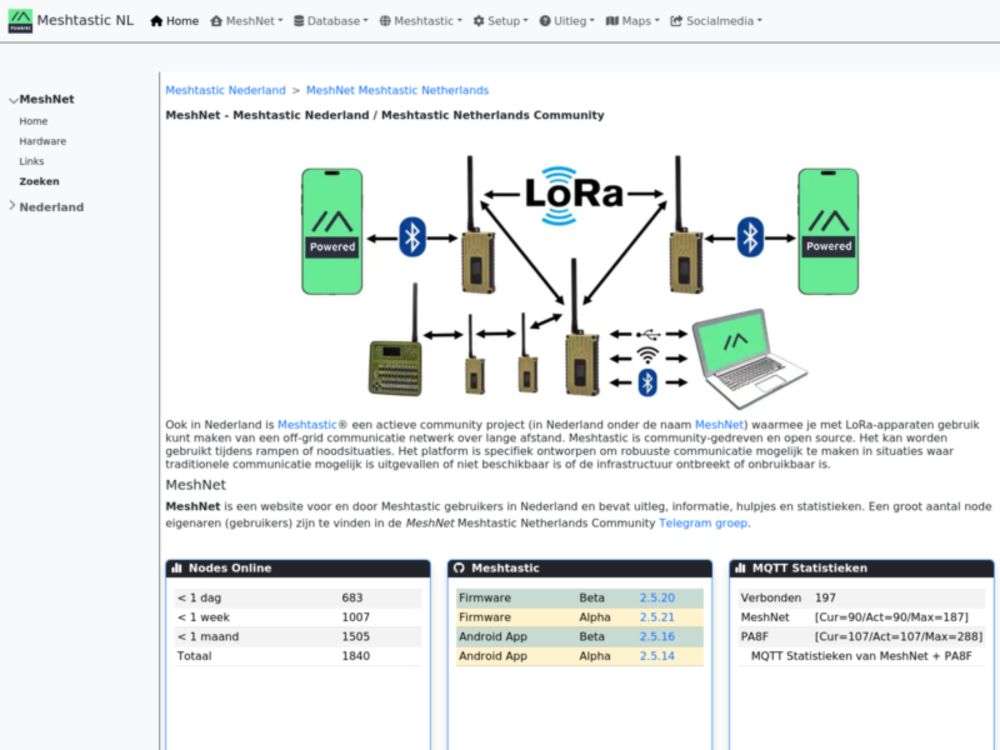The height and width of the screenshot is (750, 1000).
Task: Click the '< 1 dag' value 683
Action: click(x=352, y=598)
